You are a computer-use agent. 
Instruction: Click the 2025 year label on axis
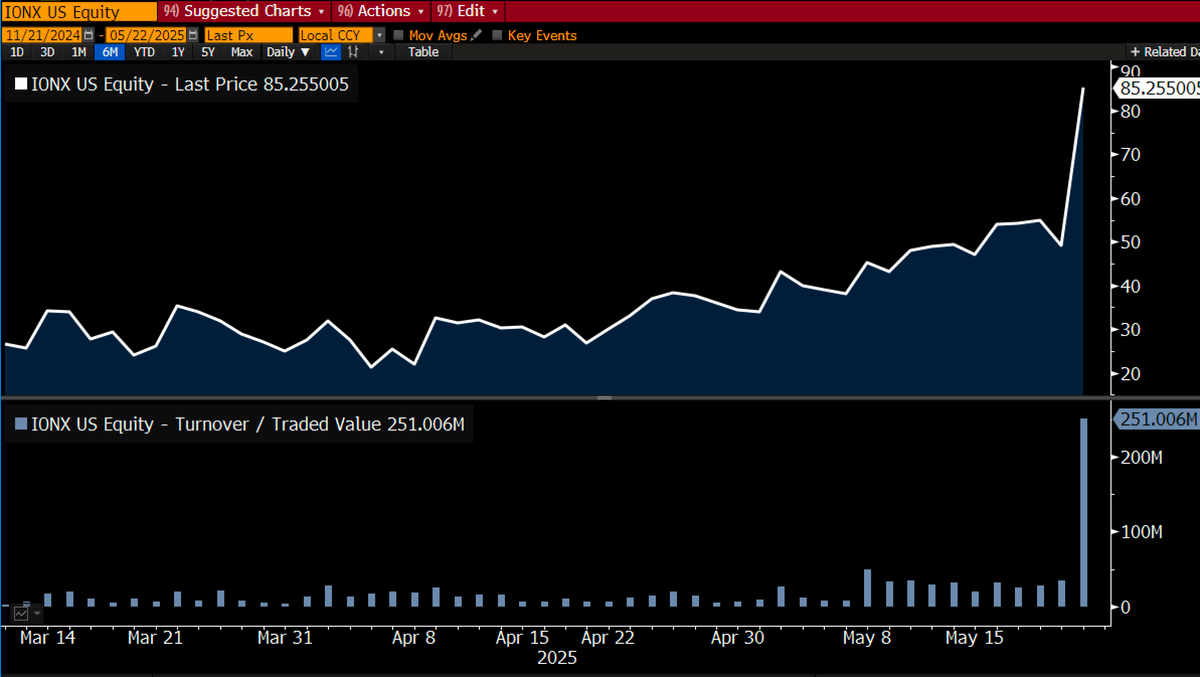click(x=557, y=659)
